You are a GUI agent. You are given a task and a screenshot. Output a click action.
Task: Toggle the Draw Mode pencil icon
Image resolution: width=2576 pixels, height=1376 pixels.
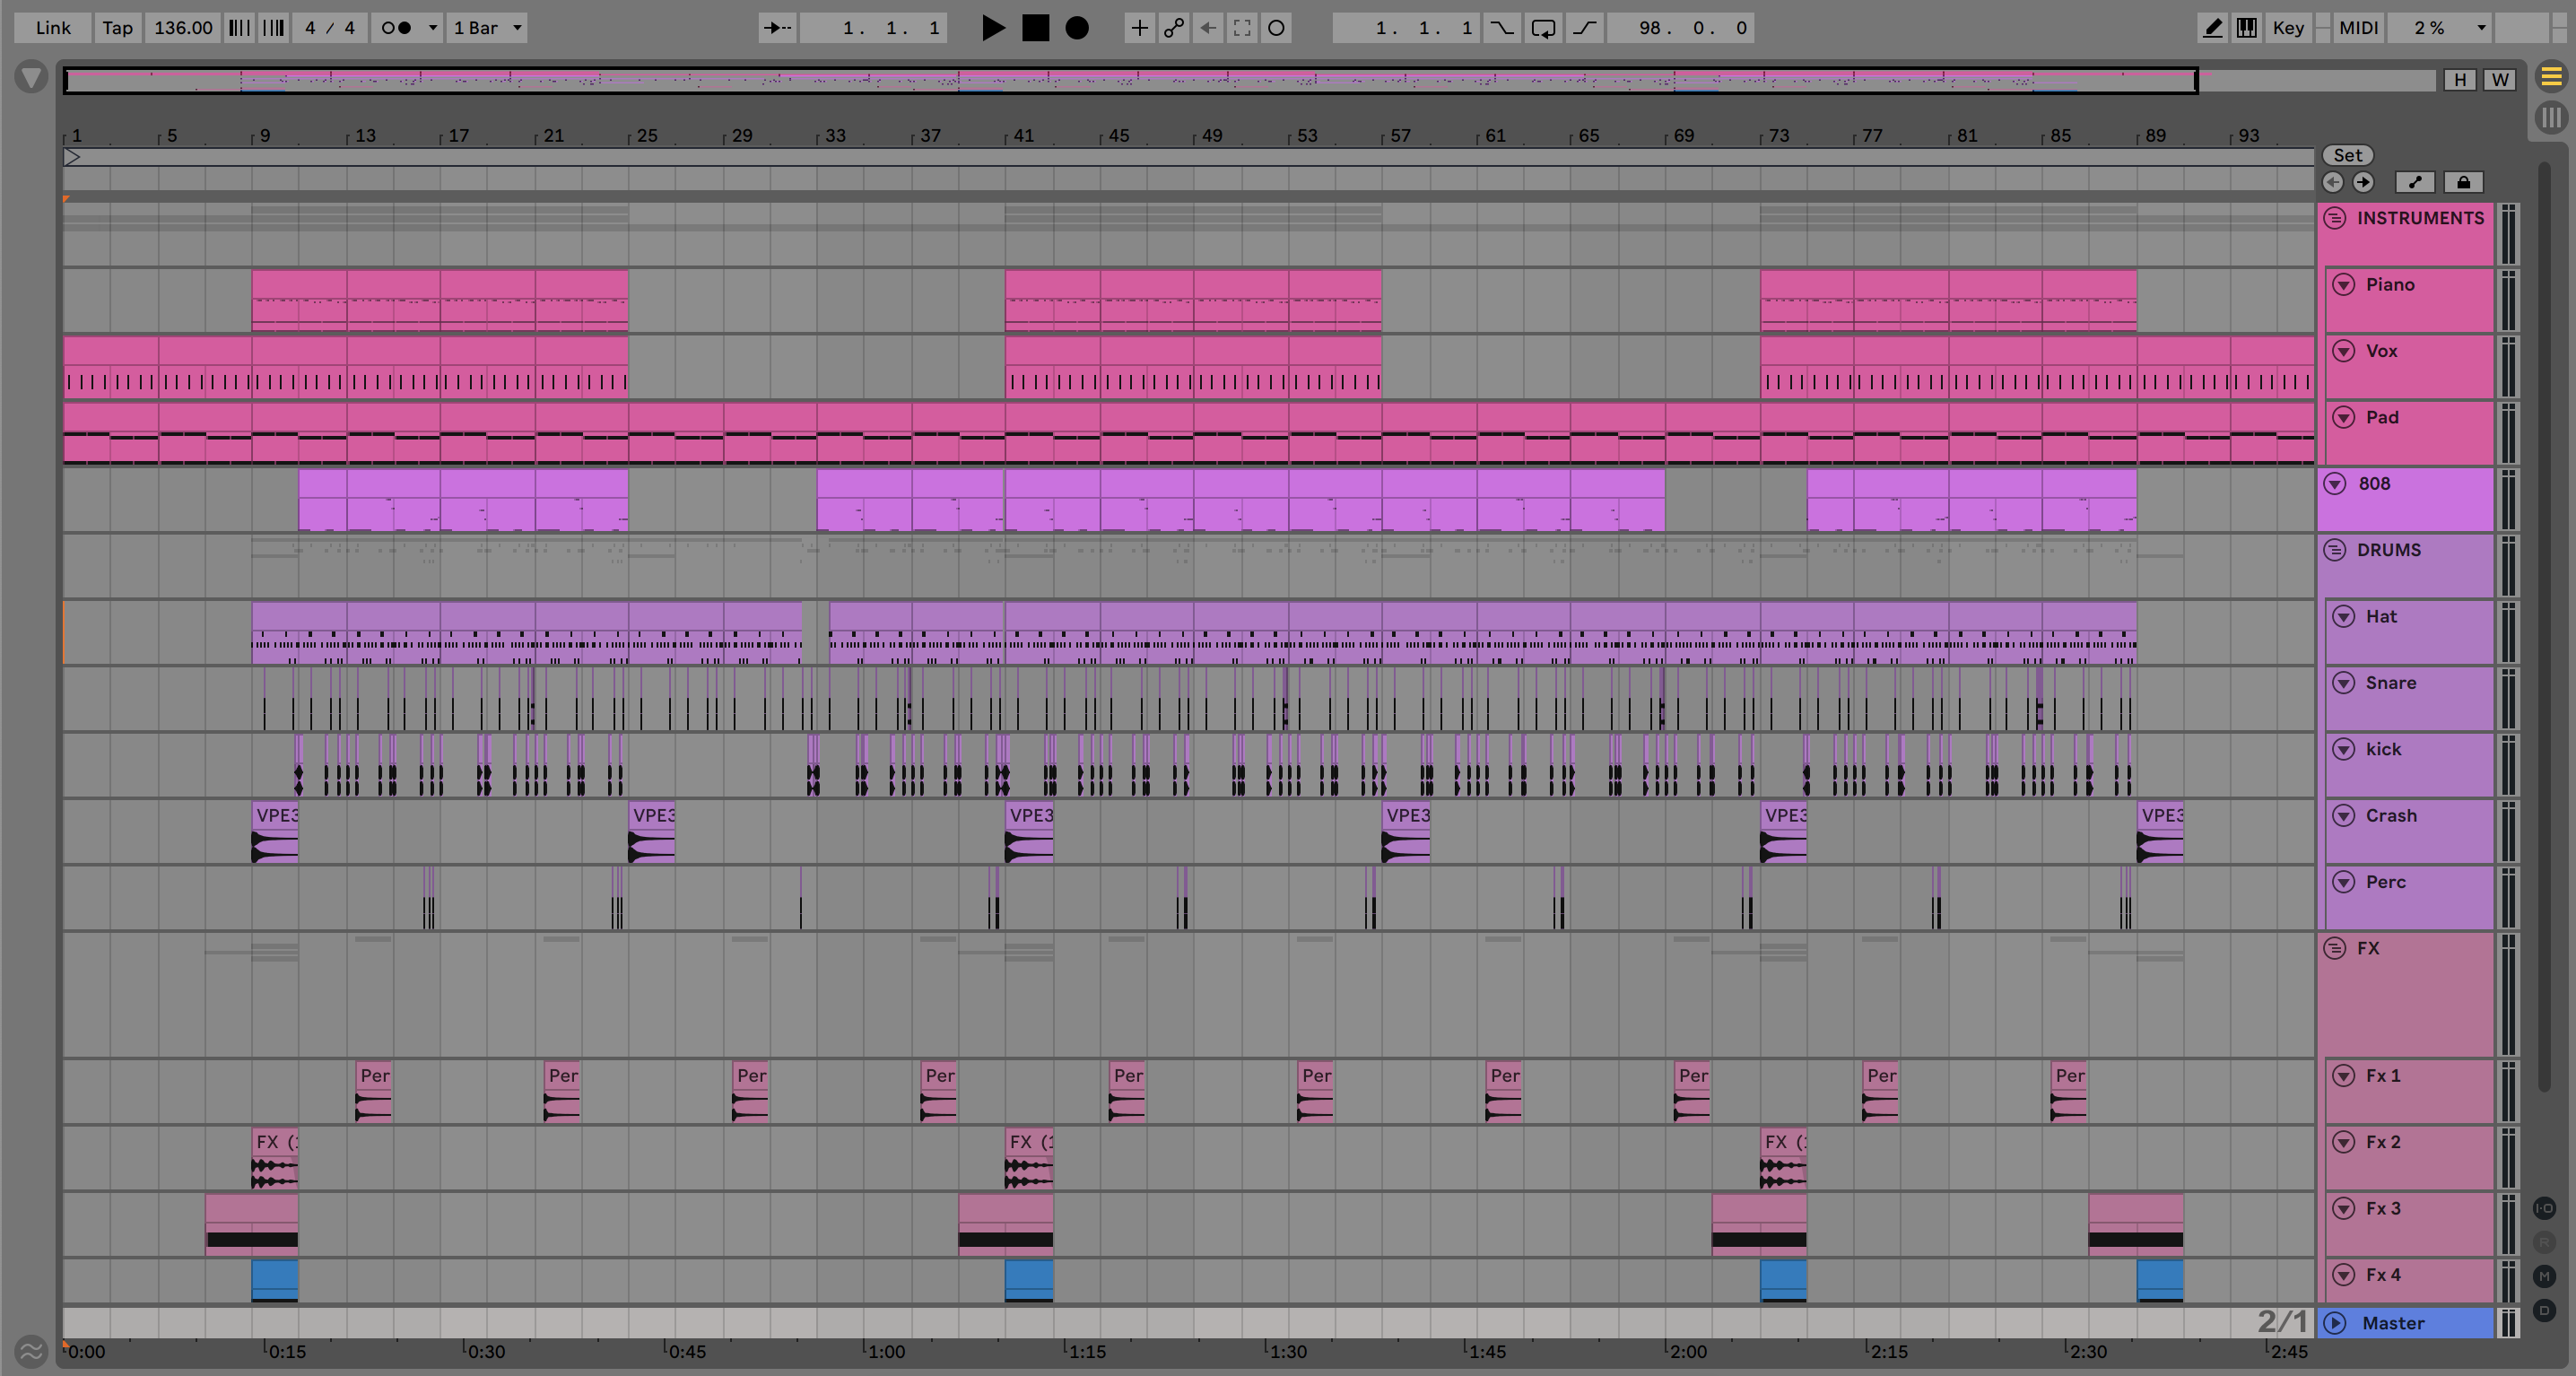pos(2212,28)
